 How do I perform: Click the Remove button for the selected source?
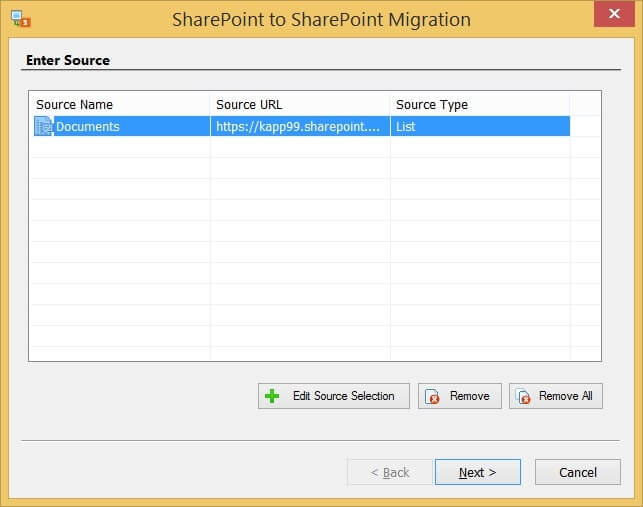(x=460, y=396)
